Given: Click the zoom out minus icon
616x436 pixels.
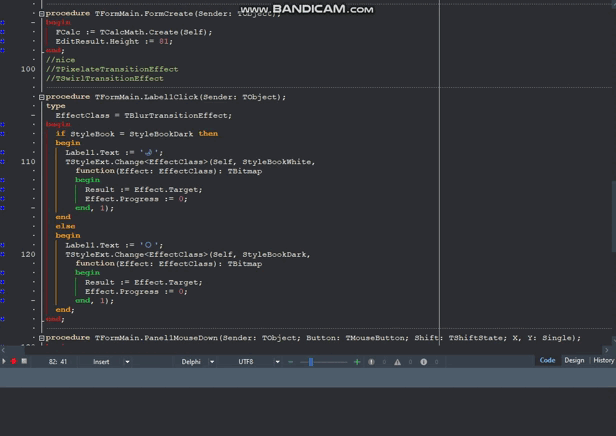Looking at the screenshot, I should click(291, 362).
